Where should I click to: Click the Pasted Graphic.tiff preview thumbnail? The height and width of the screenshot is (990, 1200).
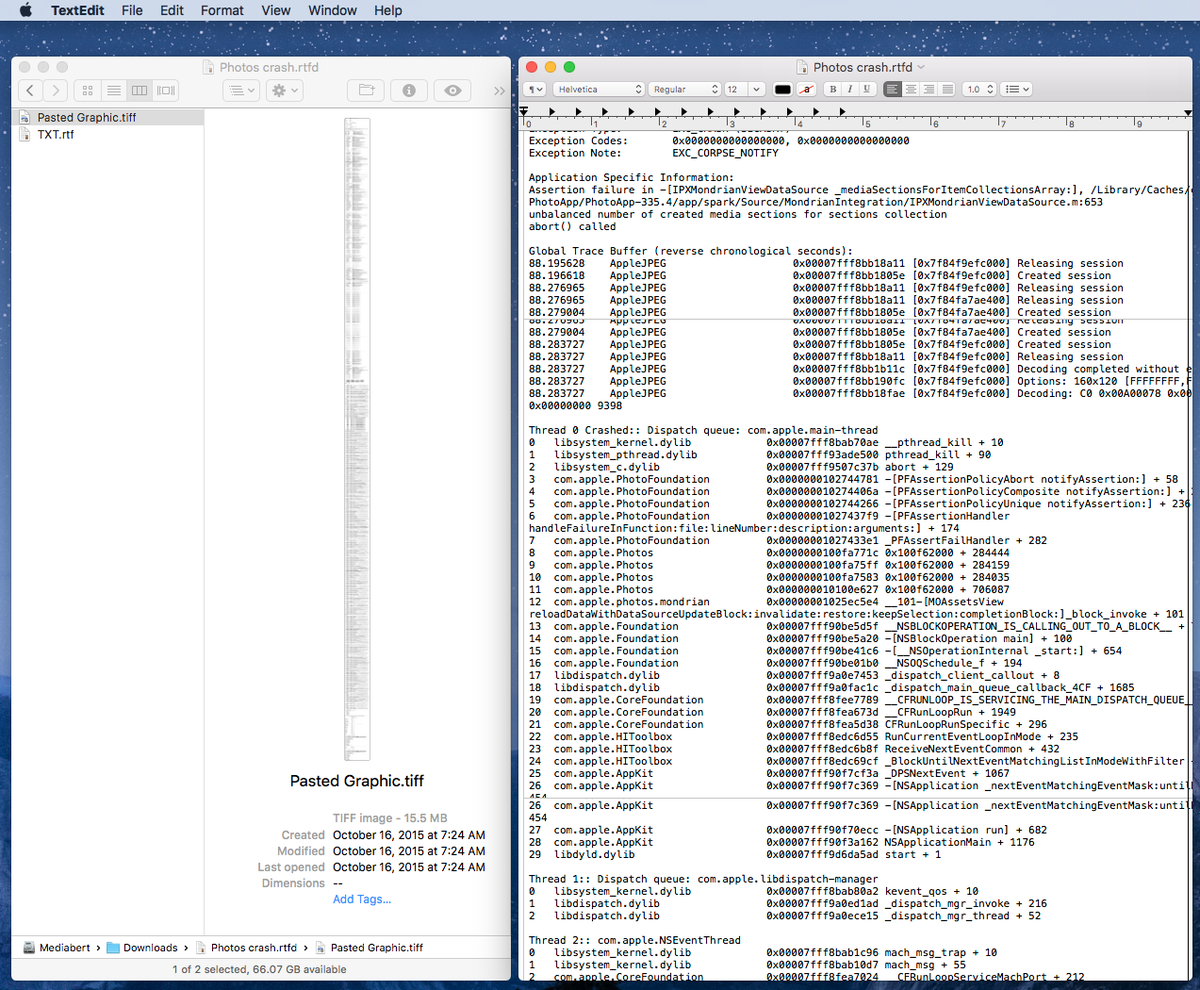point(357,439)
